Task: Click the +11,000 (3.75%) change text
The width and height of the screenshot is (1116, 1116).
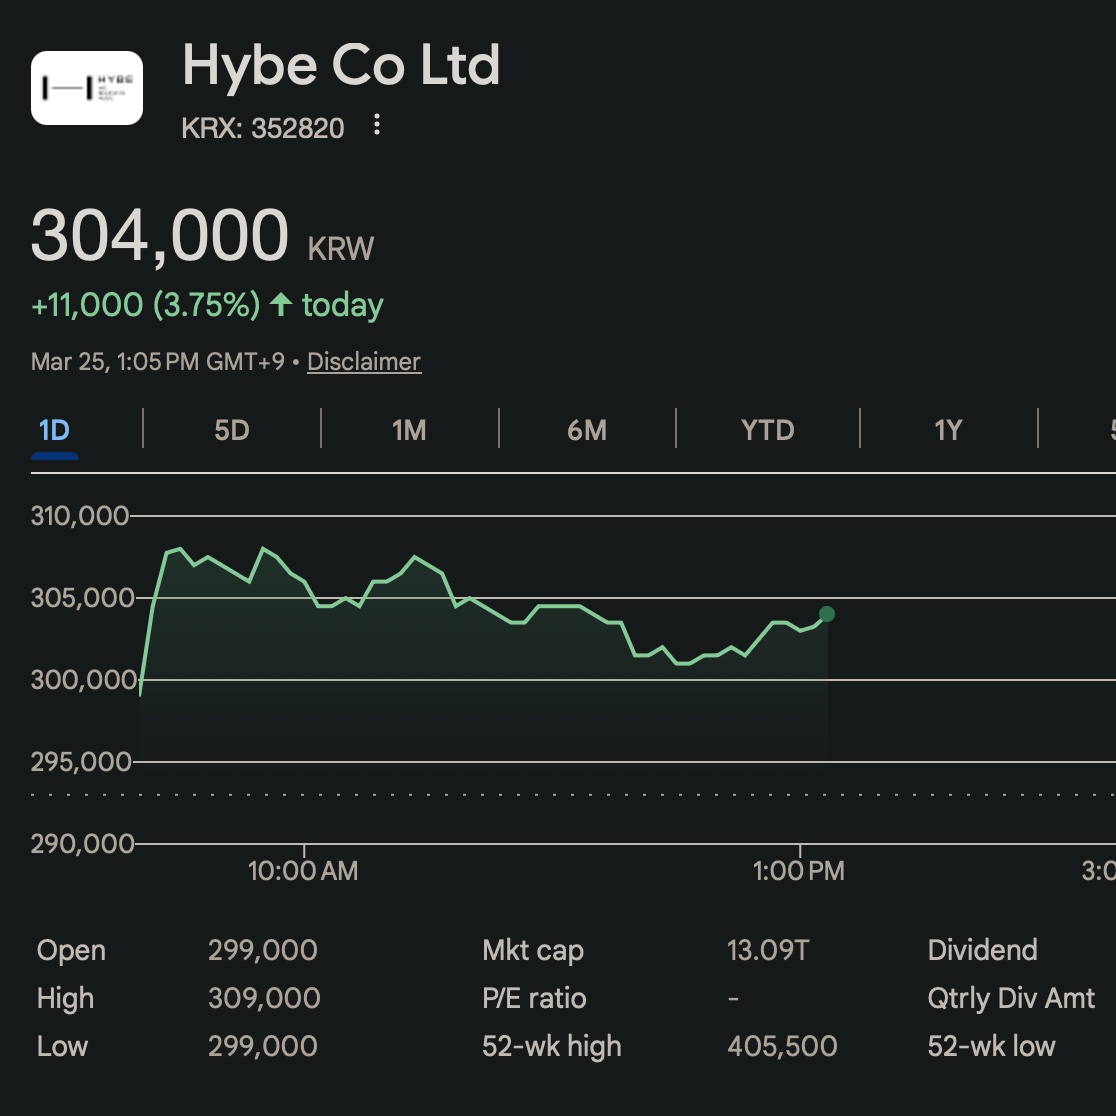Action: coord(146,305)
